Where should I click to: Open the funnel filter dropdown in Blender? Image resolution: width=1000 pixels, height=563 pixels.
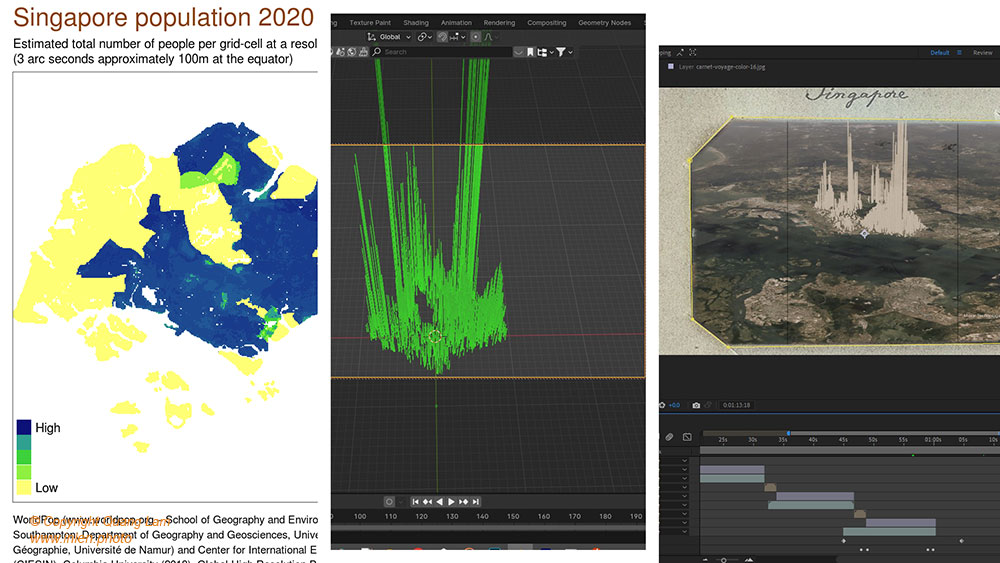coord(564,52)
